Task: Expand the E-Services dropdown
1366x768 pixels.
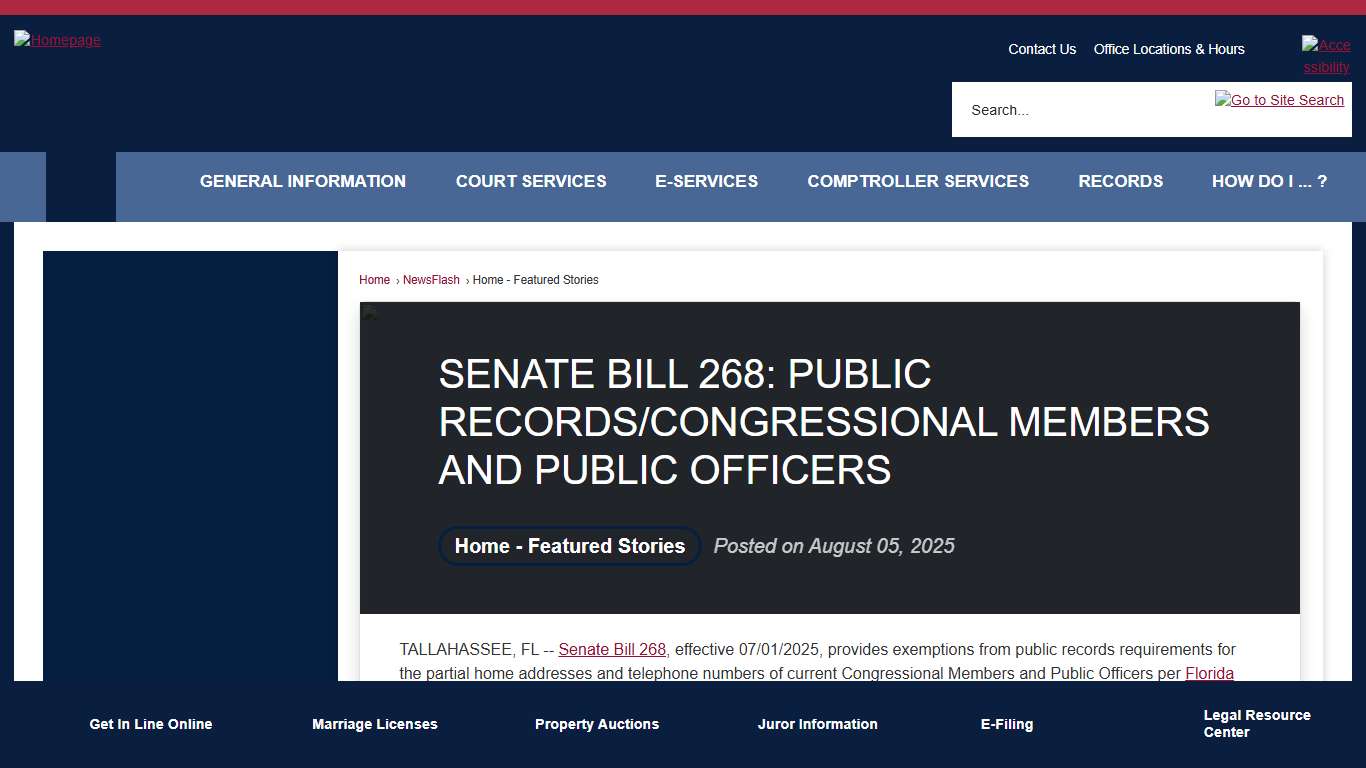Action: click(x=706, y=181)
